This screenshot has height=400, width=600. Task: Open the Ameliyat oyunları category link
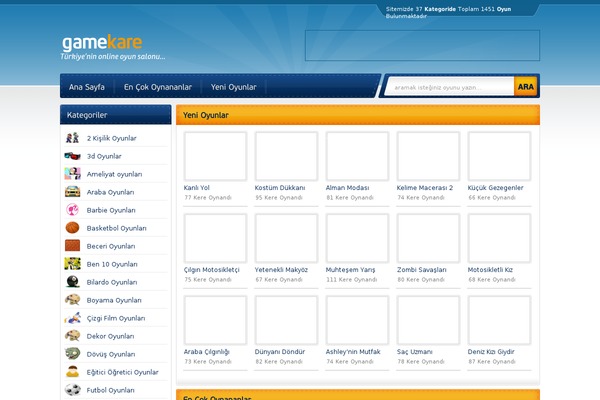(x=114, y=174)
